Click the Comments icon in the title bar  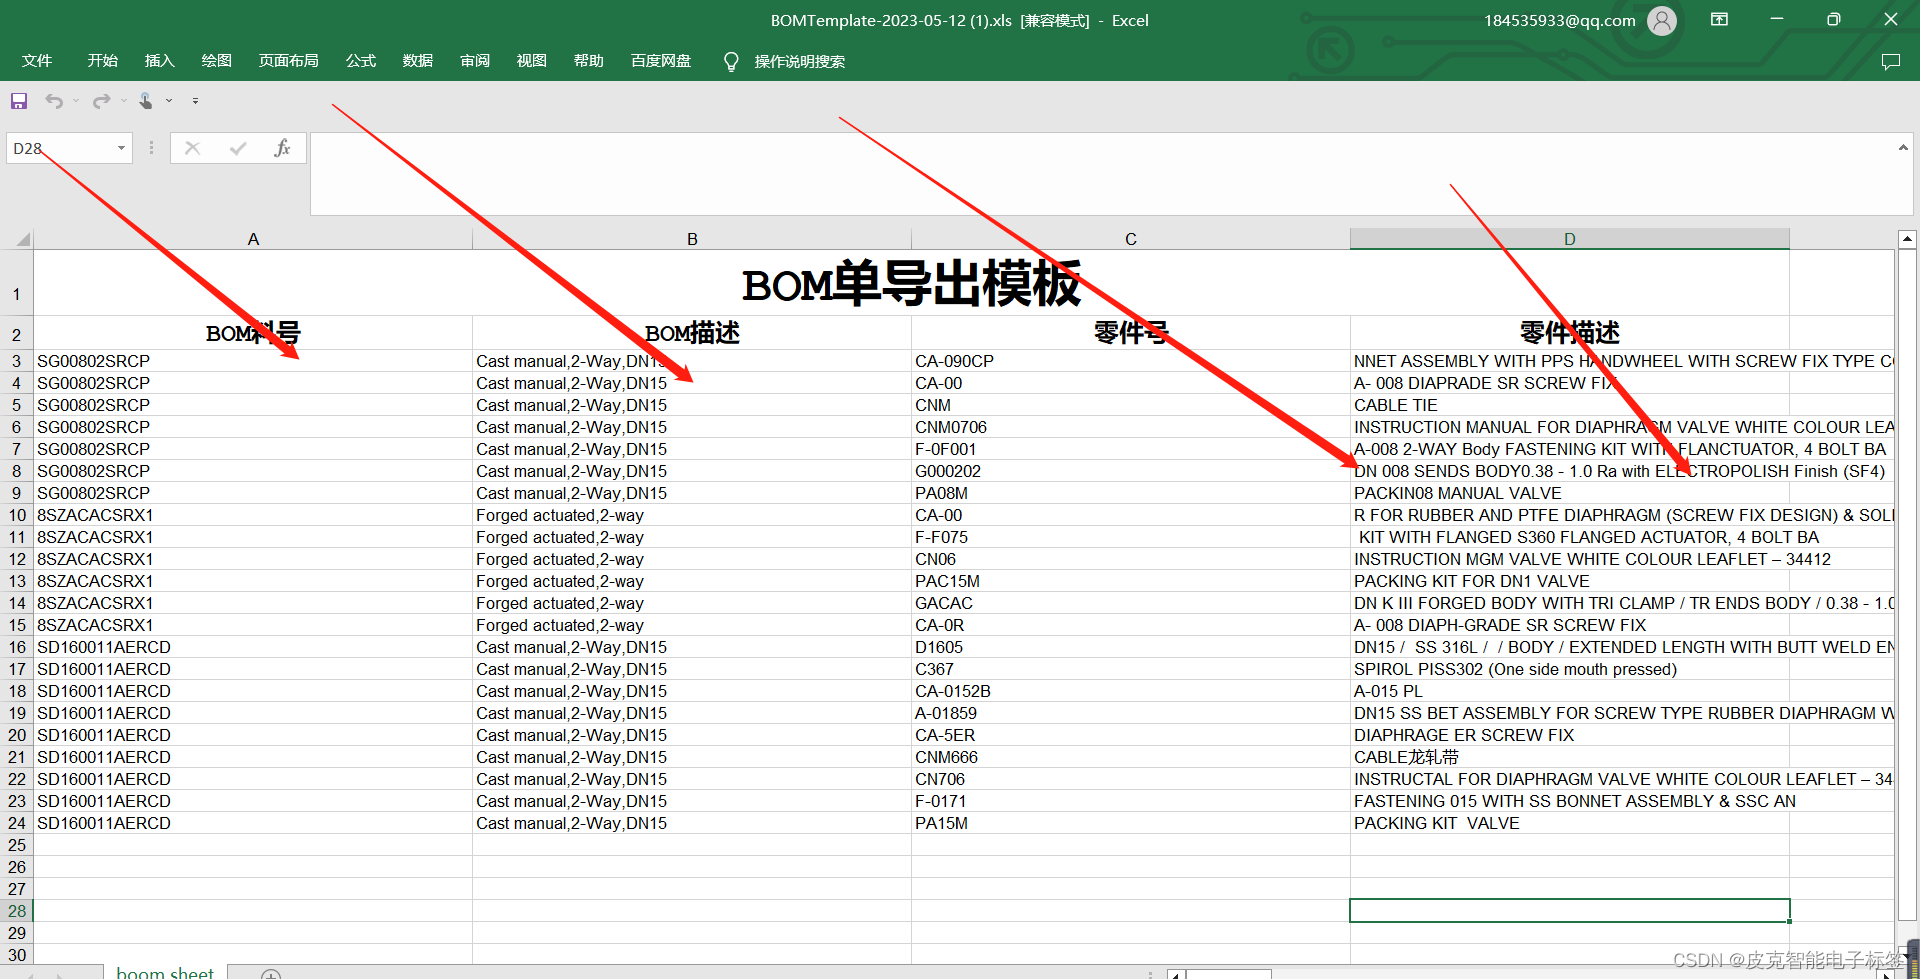click(1891, 61)
